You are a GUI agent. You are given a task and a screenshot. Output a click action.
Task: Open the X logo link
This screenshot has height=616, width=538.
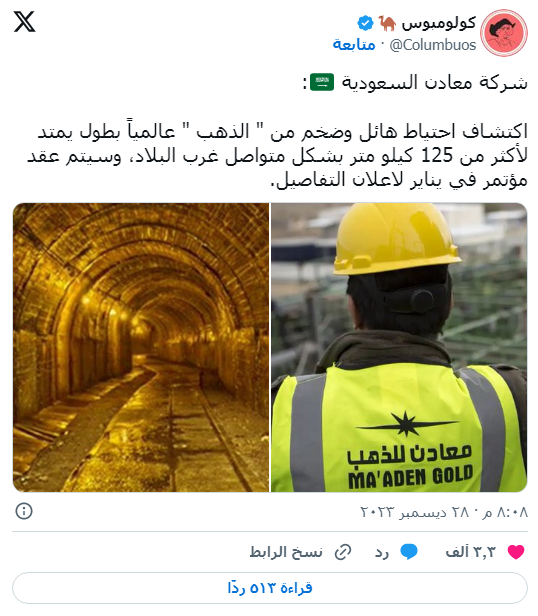click(x=24, y=22)
